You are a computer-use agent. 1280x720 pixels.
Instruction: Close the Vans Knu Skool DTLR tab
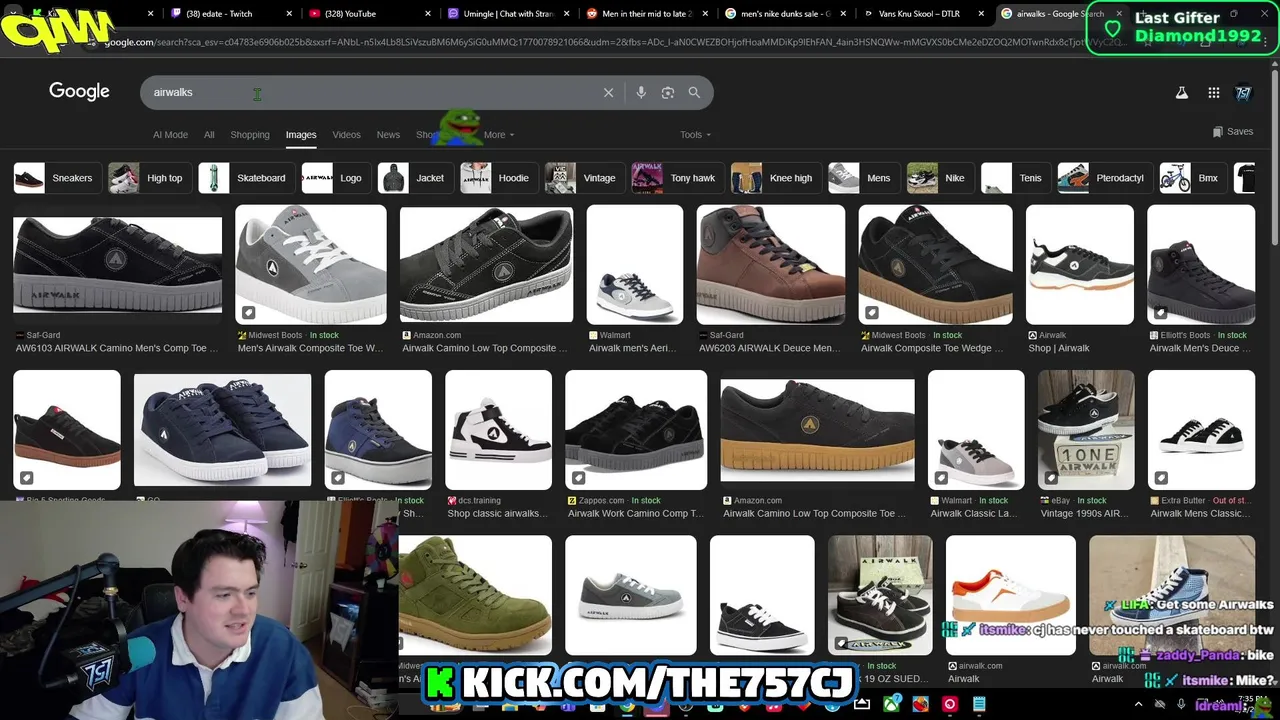[981, 14]
